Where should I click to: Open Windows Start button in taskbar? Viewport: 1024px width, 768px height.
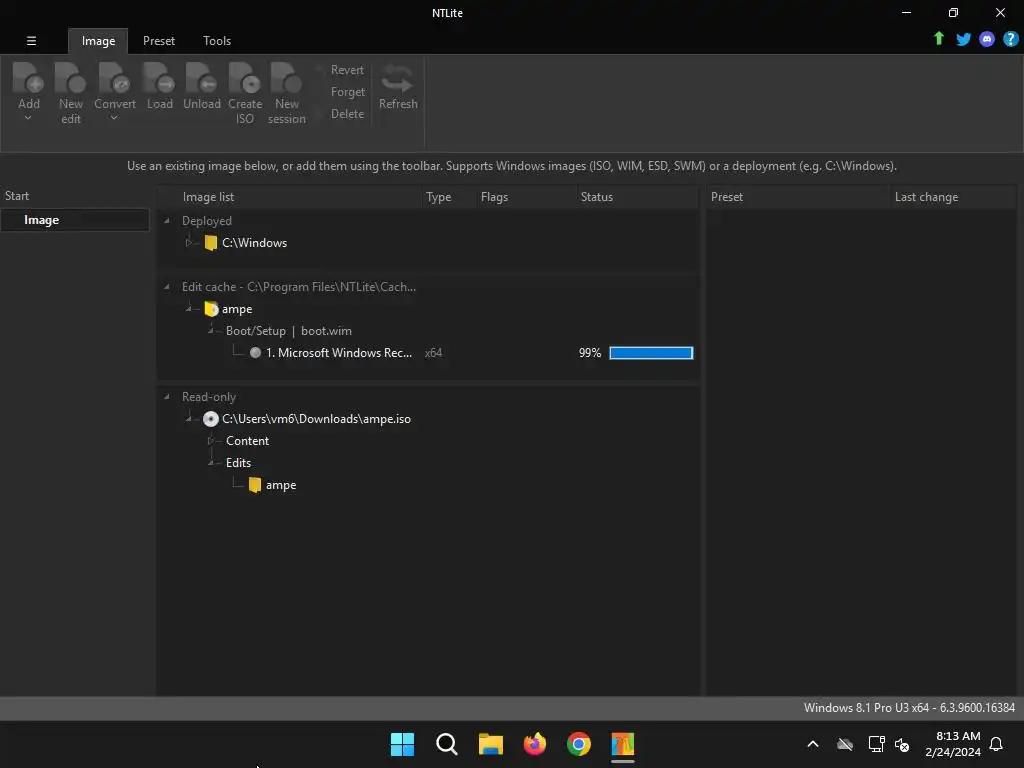(402, 744)
